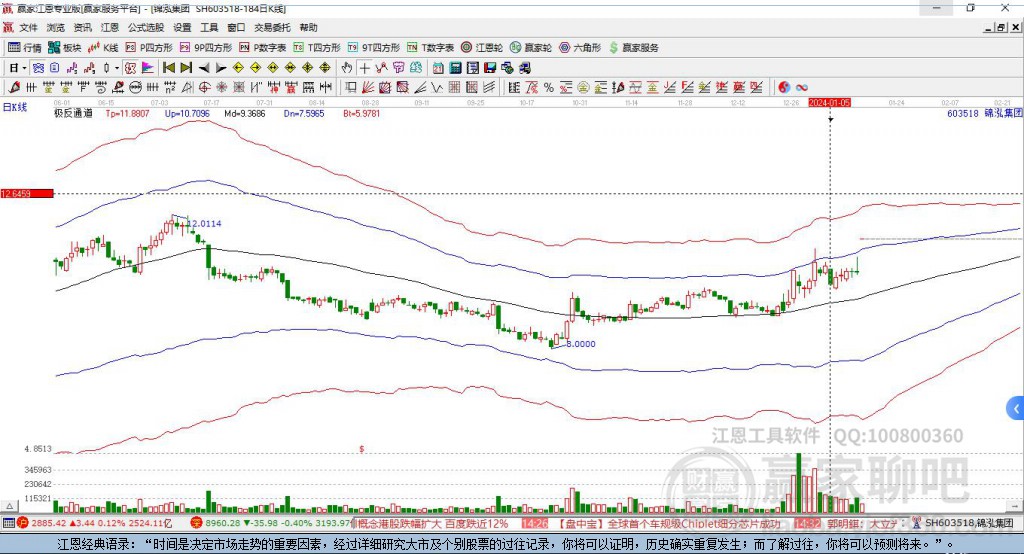Click the red floppy save icon
1024x554 pixels.
pyautogui.click(x=490, y=68)
